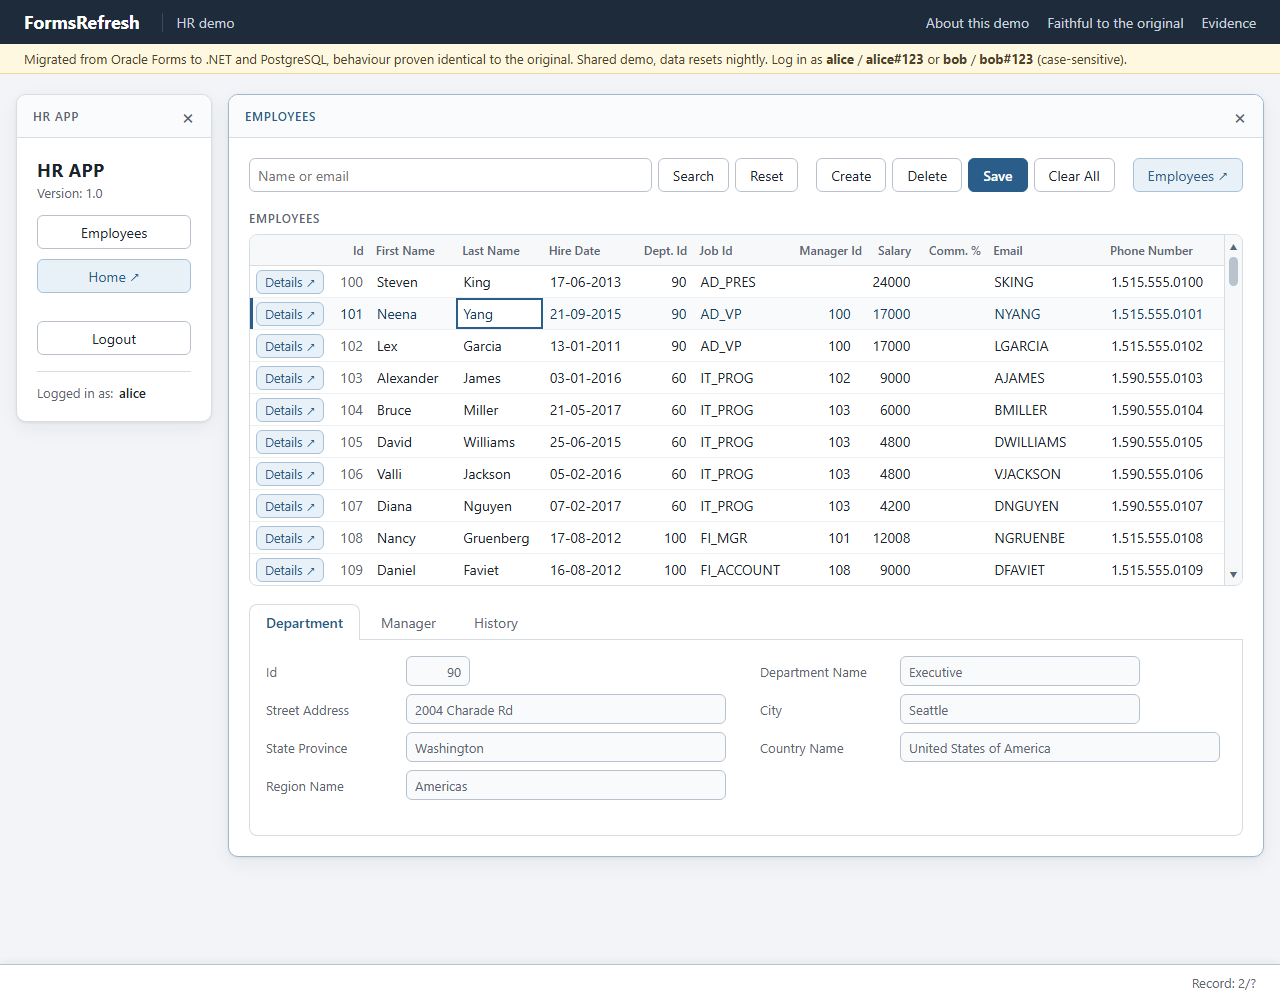The image size is (1280, 1000).
Task: Open Details for Neena Yang
Action: tap(290, 315)
